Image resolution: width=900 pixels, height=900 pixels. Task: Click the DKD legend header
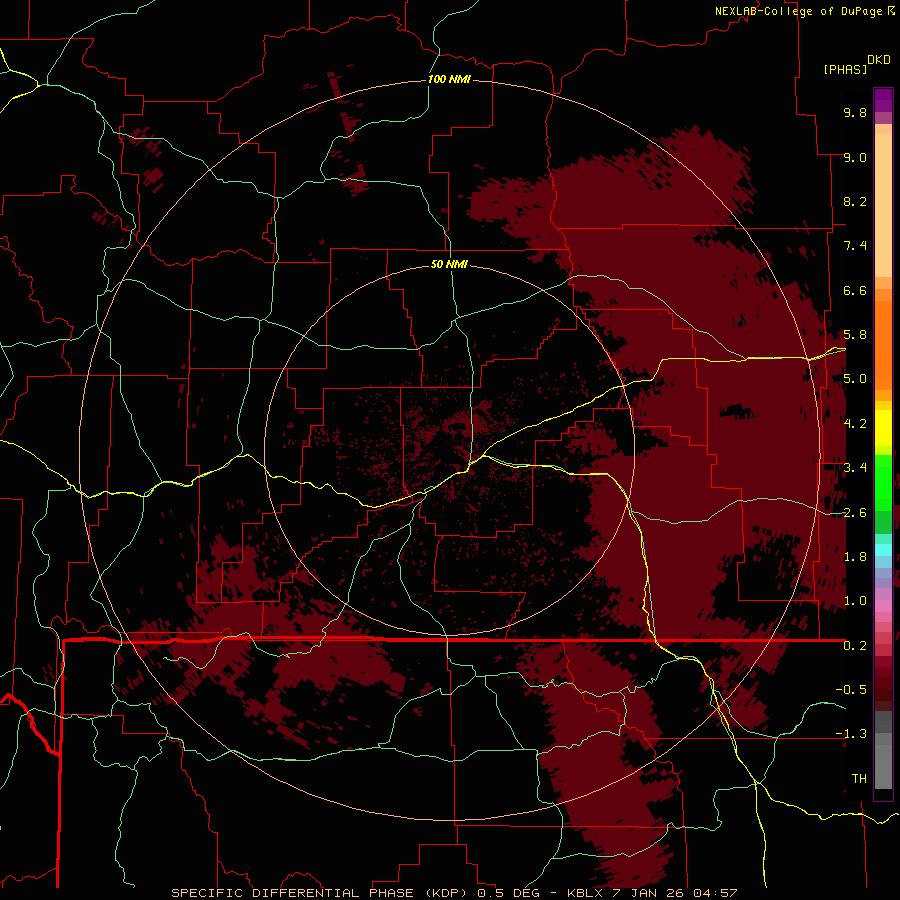tap(878, 60)
